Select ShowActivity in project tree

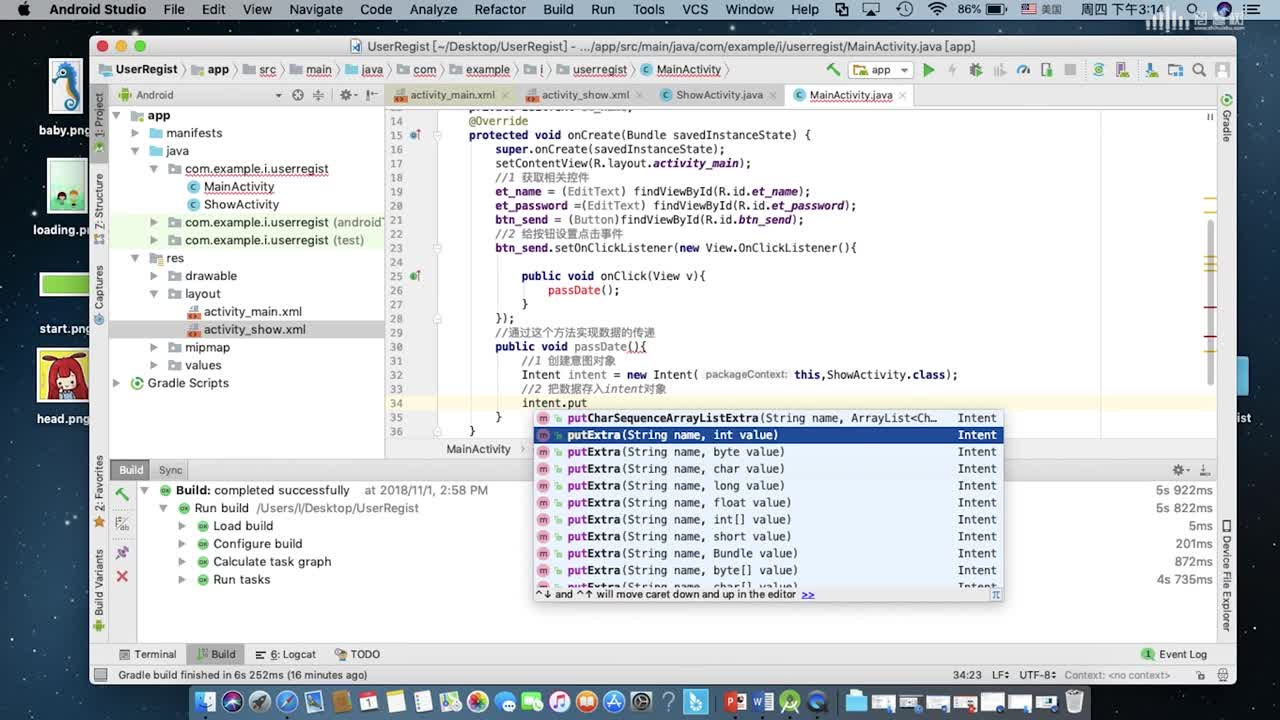(241, 204)
